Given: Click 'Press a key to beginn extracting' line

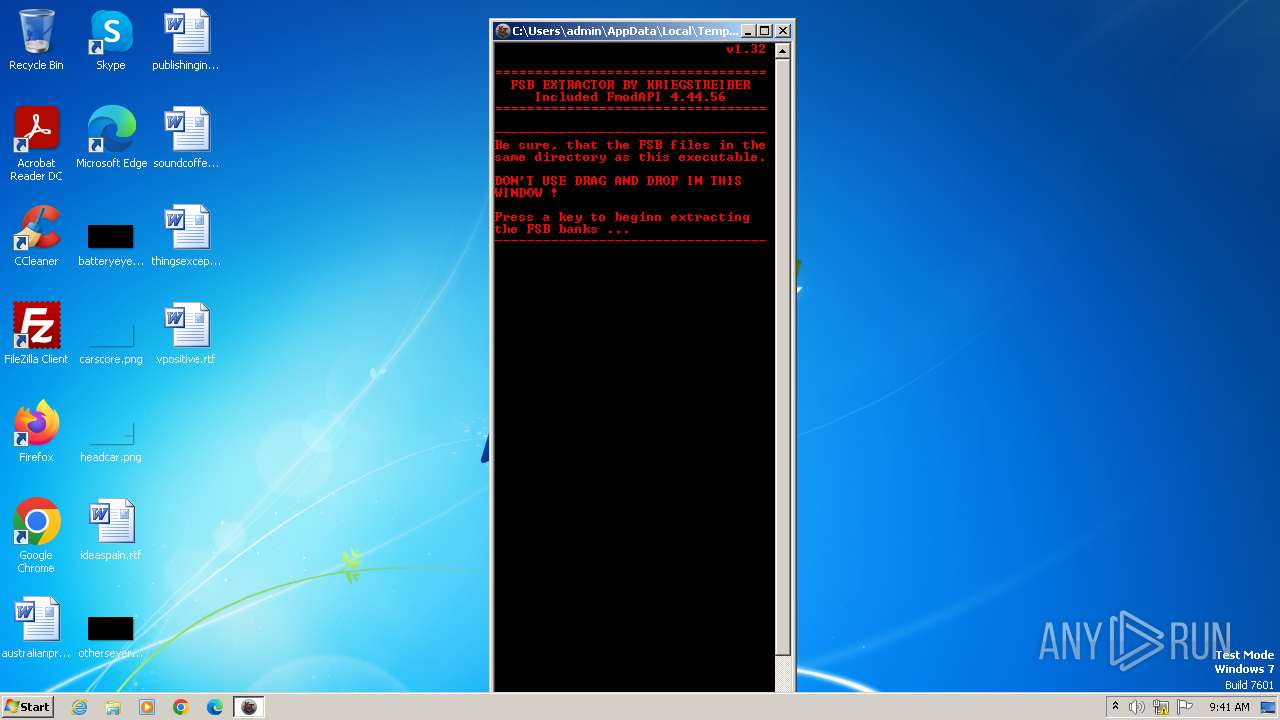Looking at the screenshot, I should point(622,217).
